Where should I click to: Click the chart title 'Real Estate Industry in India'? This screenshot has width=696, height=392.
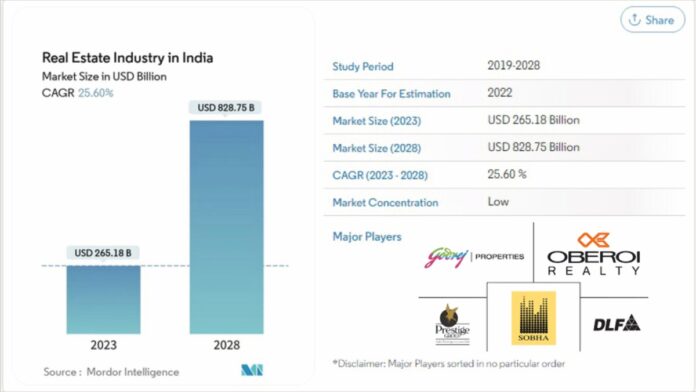[127, 58]
